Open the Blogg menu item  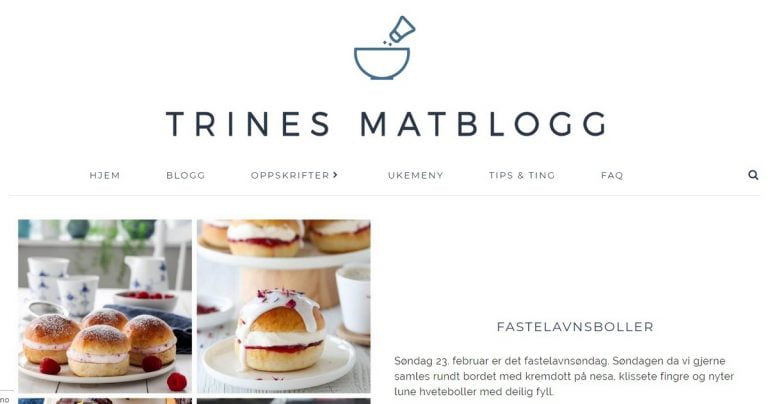[186, 175]
